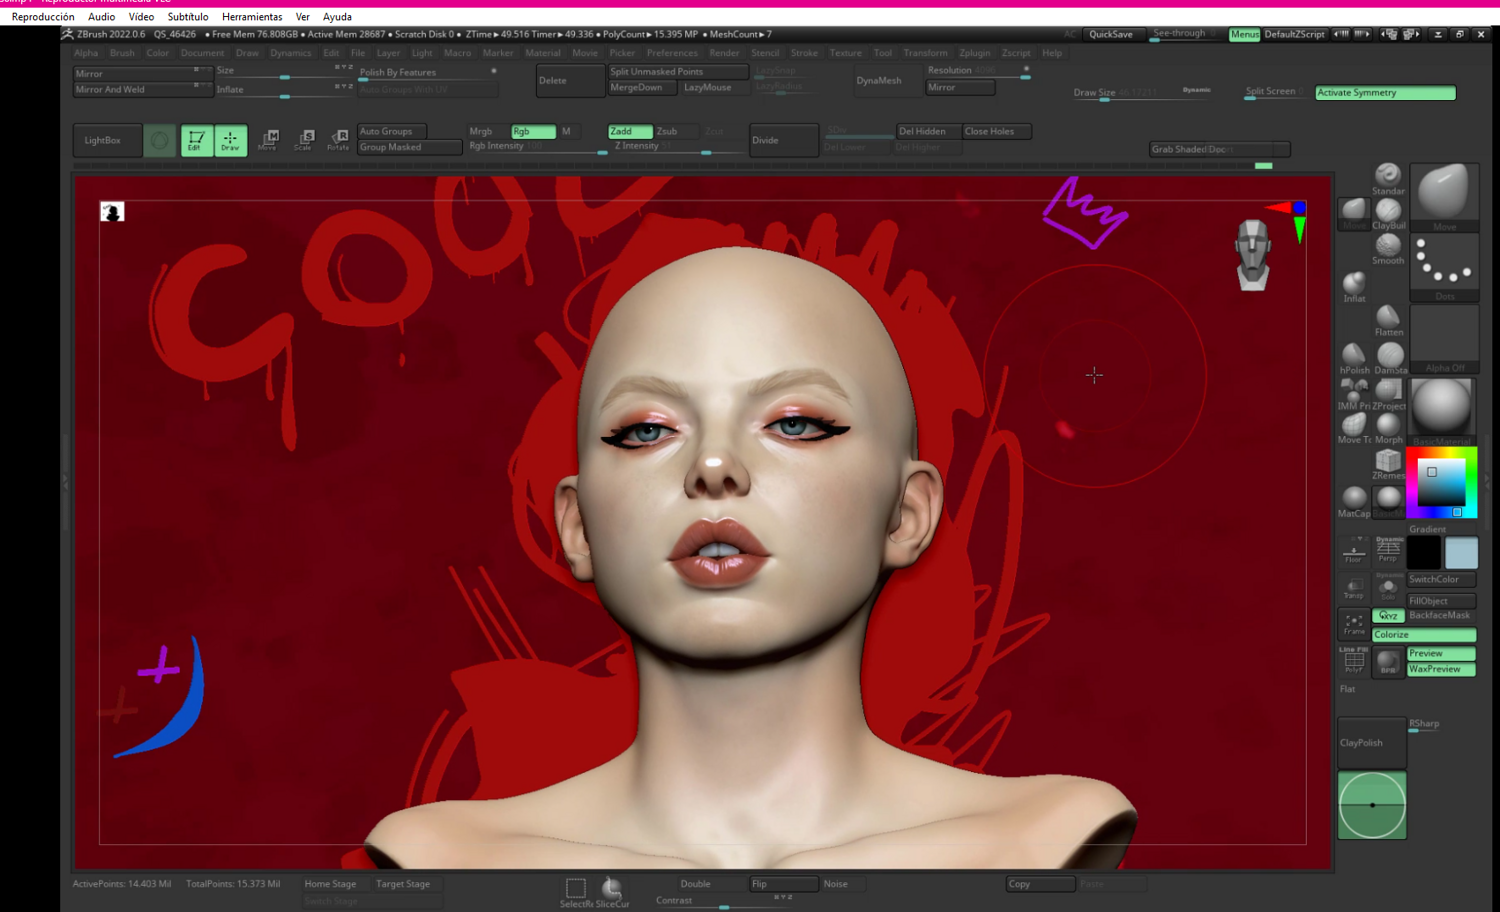Open the Stroke palette menu
The height and width of the screenshot is (912, 1500).
point(804,53)
